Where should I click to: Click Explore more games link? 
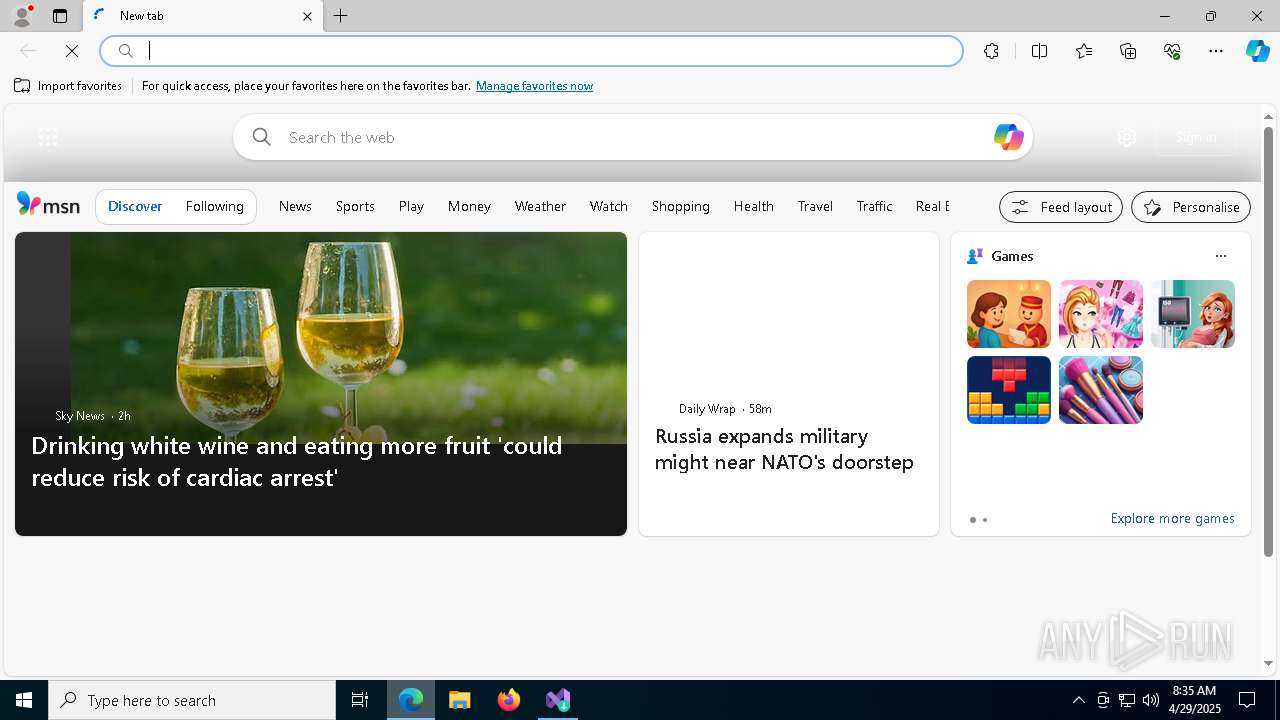click(1172, 518)
